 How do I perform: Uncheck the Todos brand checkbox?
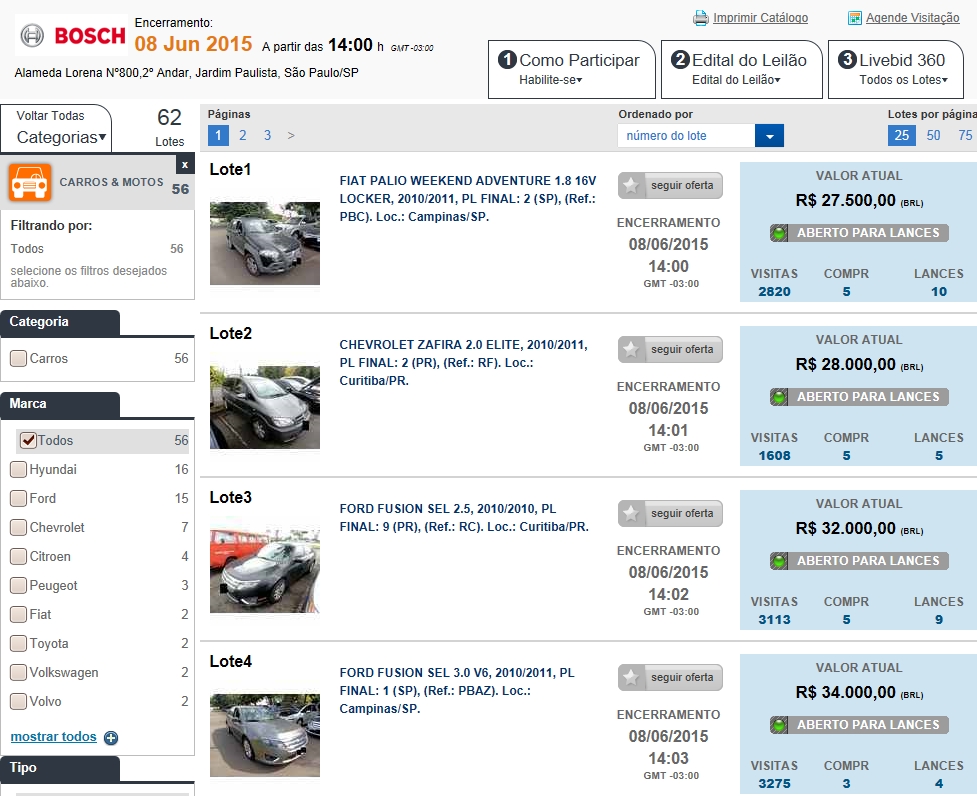28,440
